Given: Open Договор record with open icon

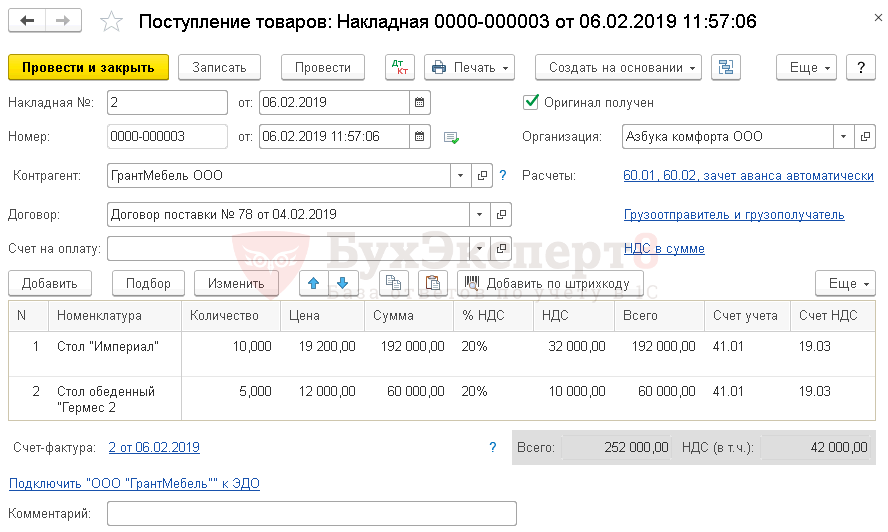Looking at the screenshot, I should tap(501, 215).
